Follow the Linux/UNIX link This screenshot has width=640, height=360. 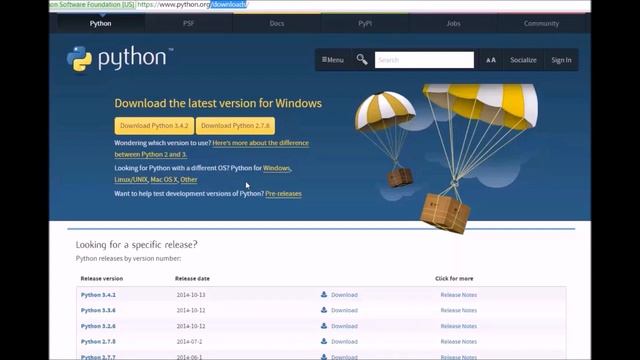pyautogui.click(x=131, y=179)
